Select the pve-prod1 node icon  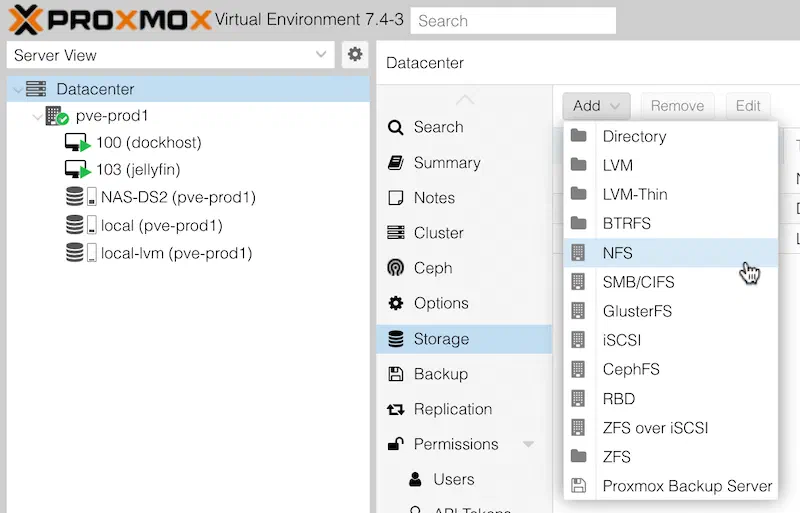click(56, 115)
